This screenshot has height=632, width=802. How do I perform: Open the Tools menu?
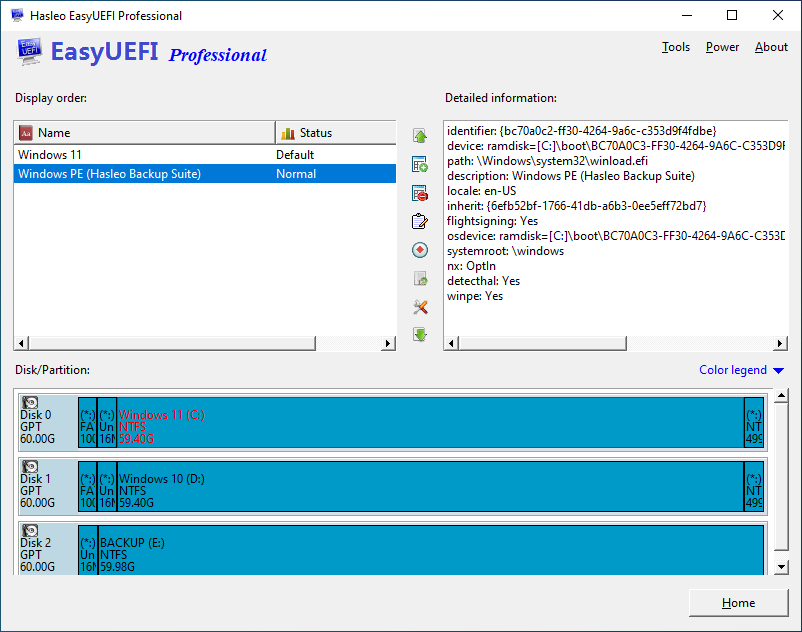click(676, 47)
